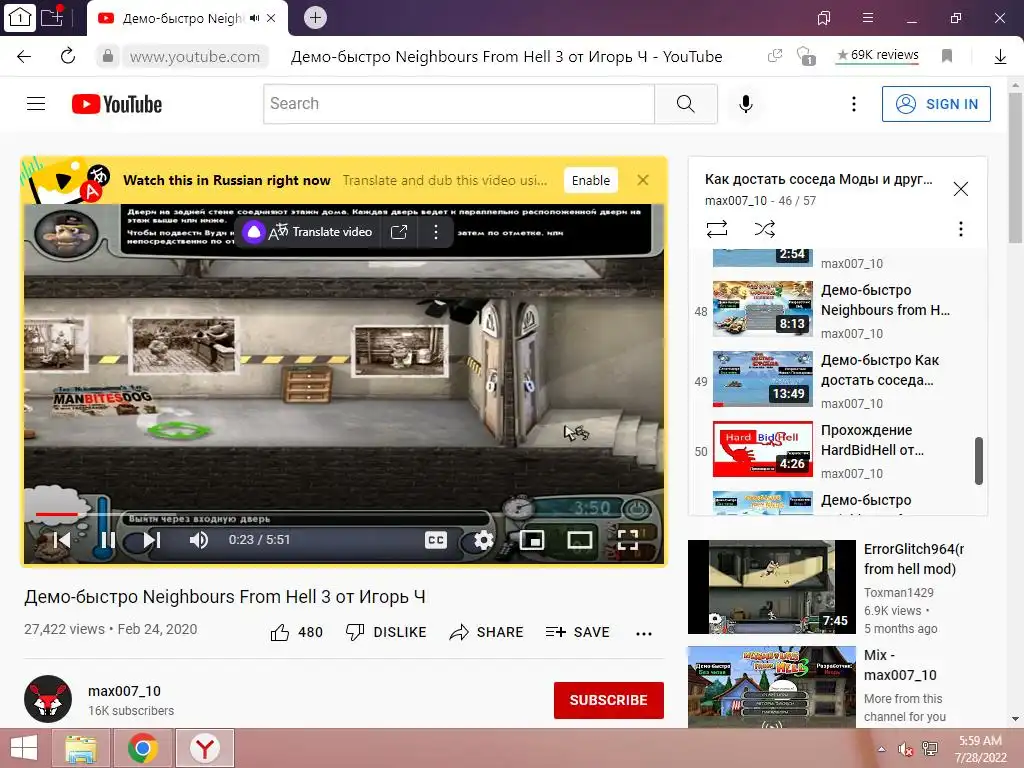The image size is (1024, 768).
Task: Close the playlist panel
Action: pos(960,189)
